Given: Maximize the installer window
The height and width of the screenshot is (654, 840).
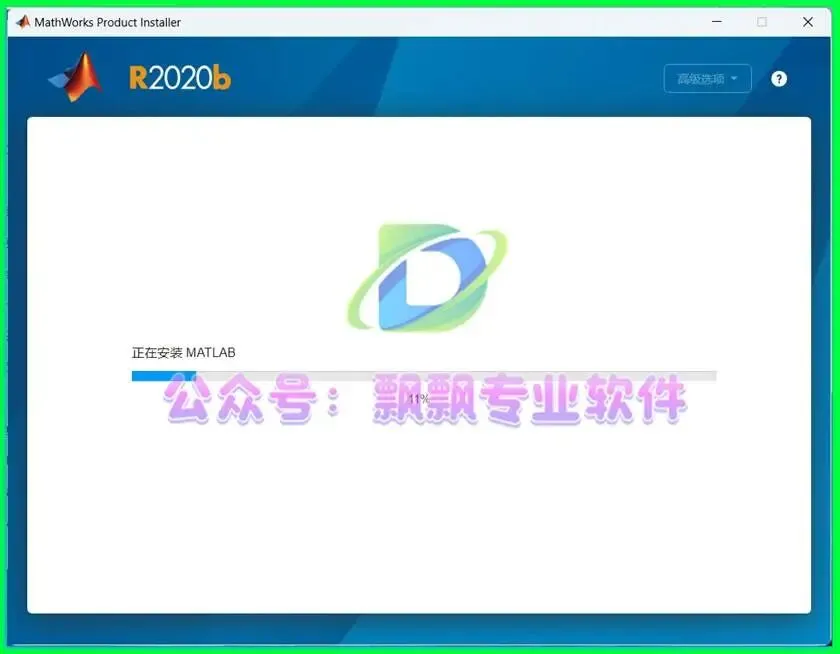Looking at the screenshot, I should tap(762, 22).
